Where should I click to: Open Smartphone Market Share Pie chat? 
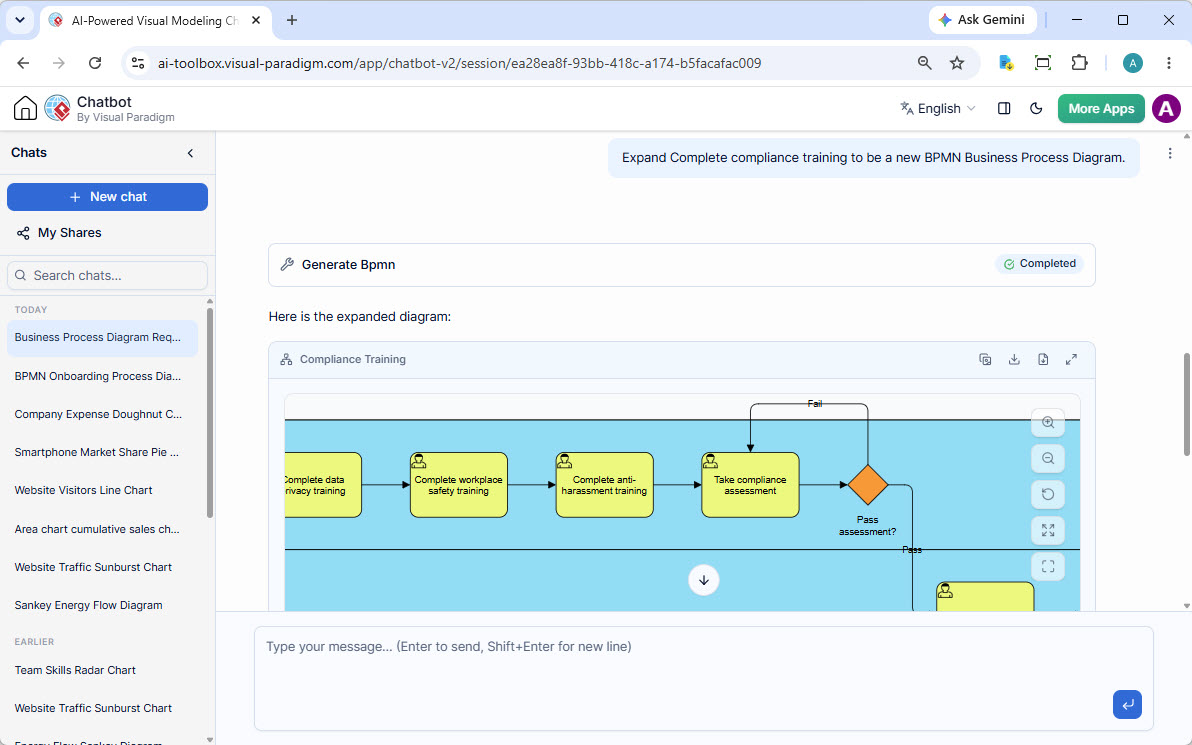point(102,452)
